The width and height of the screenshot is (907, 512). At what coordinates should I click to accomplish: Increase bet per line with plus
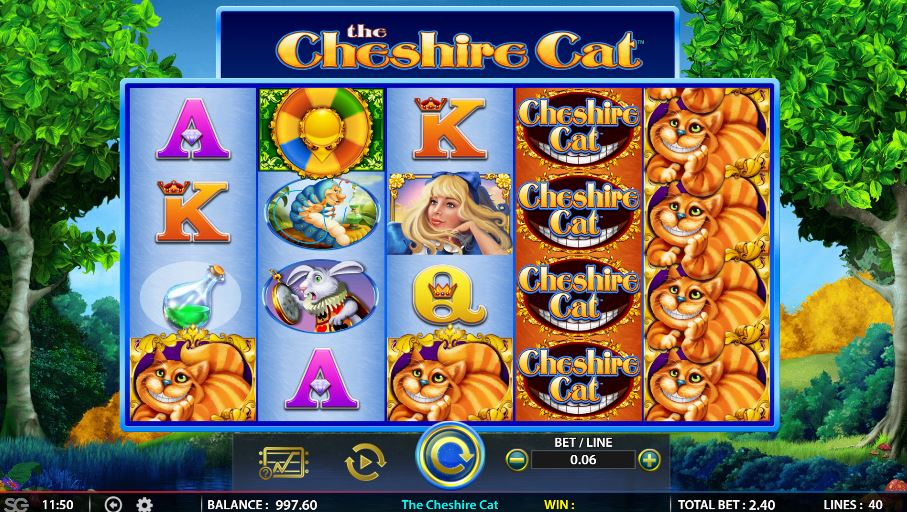pyautogui.click(x=650, y=460)
